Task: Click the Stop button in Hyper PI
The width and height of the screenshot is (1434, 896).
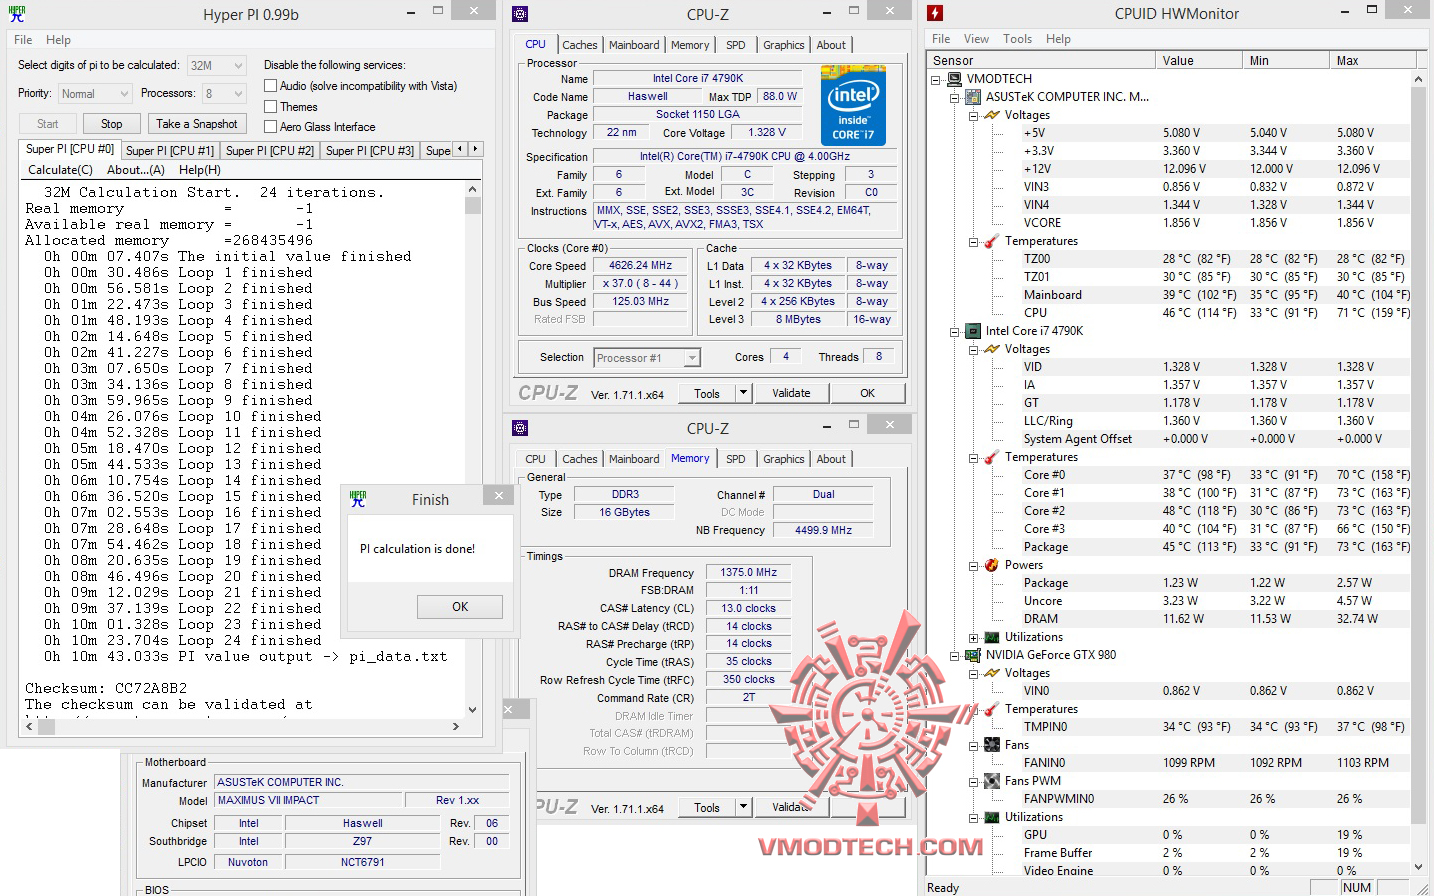Action: pyautogui.click(x=112, y=124)
